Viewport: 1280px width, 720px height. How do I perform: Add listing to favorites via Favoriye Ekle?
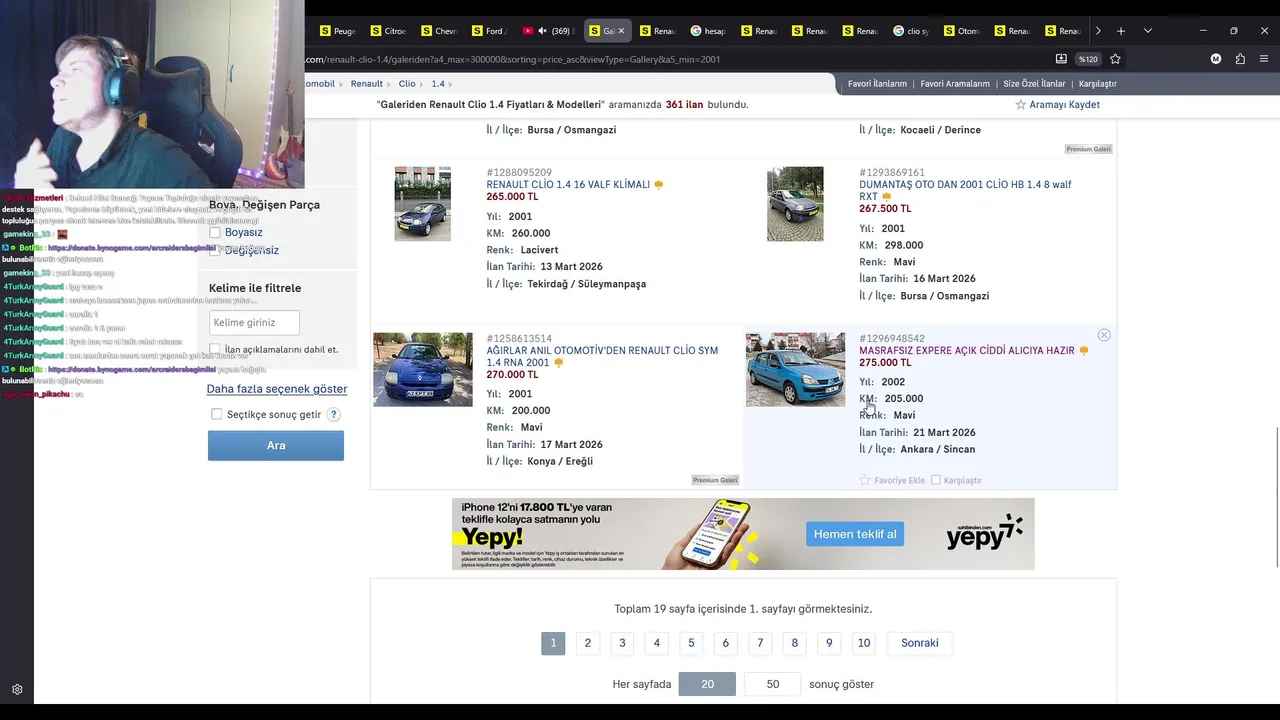[x=892, y=480]
